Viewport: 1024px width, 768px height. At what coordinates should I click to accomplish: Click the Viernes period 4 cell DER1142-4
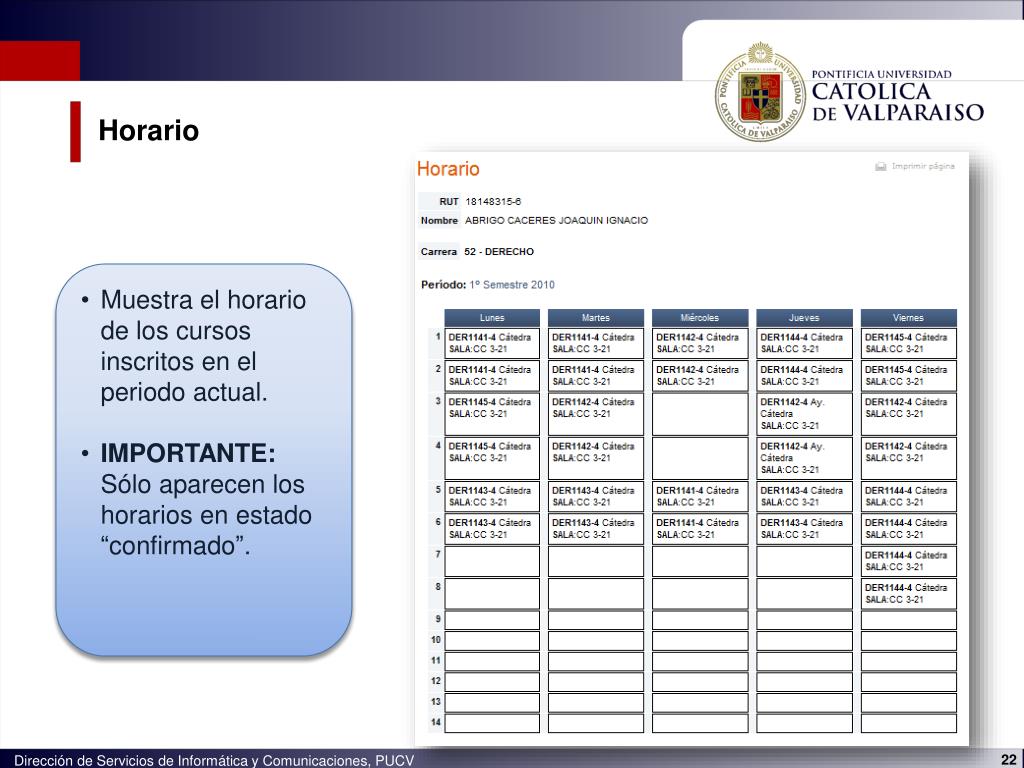908,458
